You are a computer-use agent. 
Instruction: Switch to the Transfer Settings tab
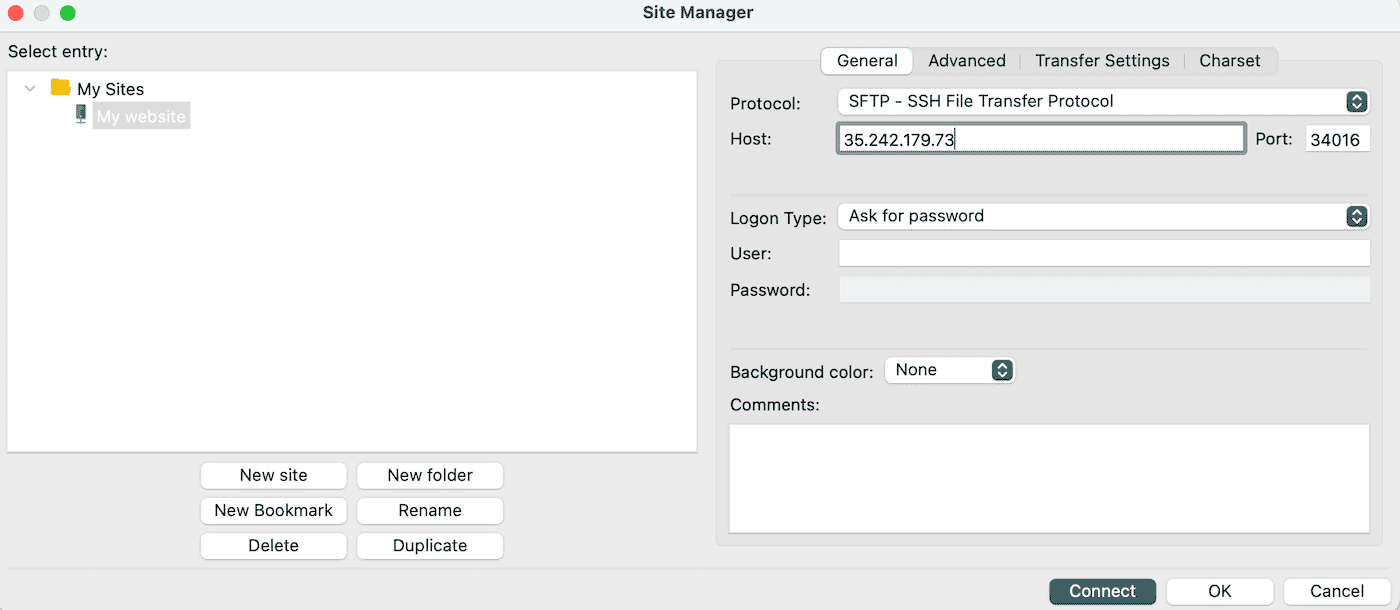(1102, 61)
